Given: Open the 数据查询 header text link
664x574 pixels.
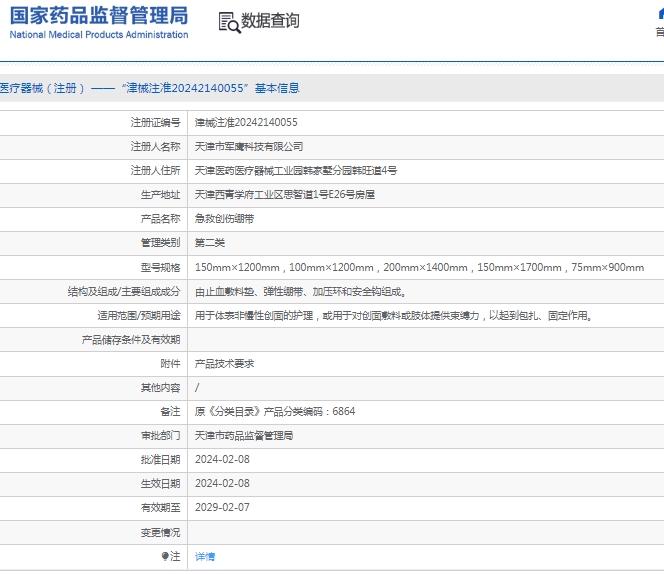Looking at the screenshot, I should coord(270,21).
